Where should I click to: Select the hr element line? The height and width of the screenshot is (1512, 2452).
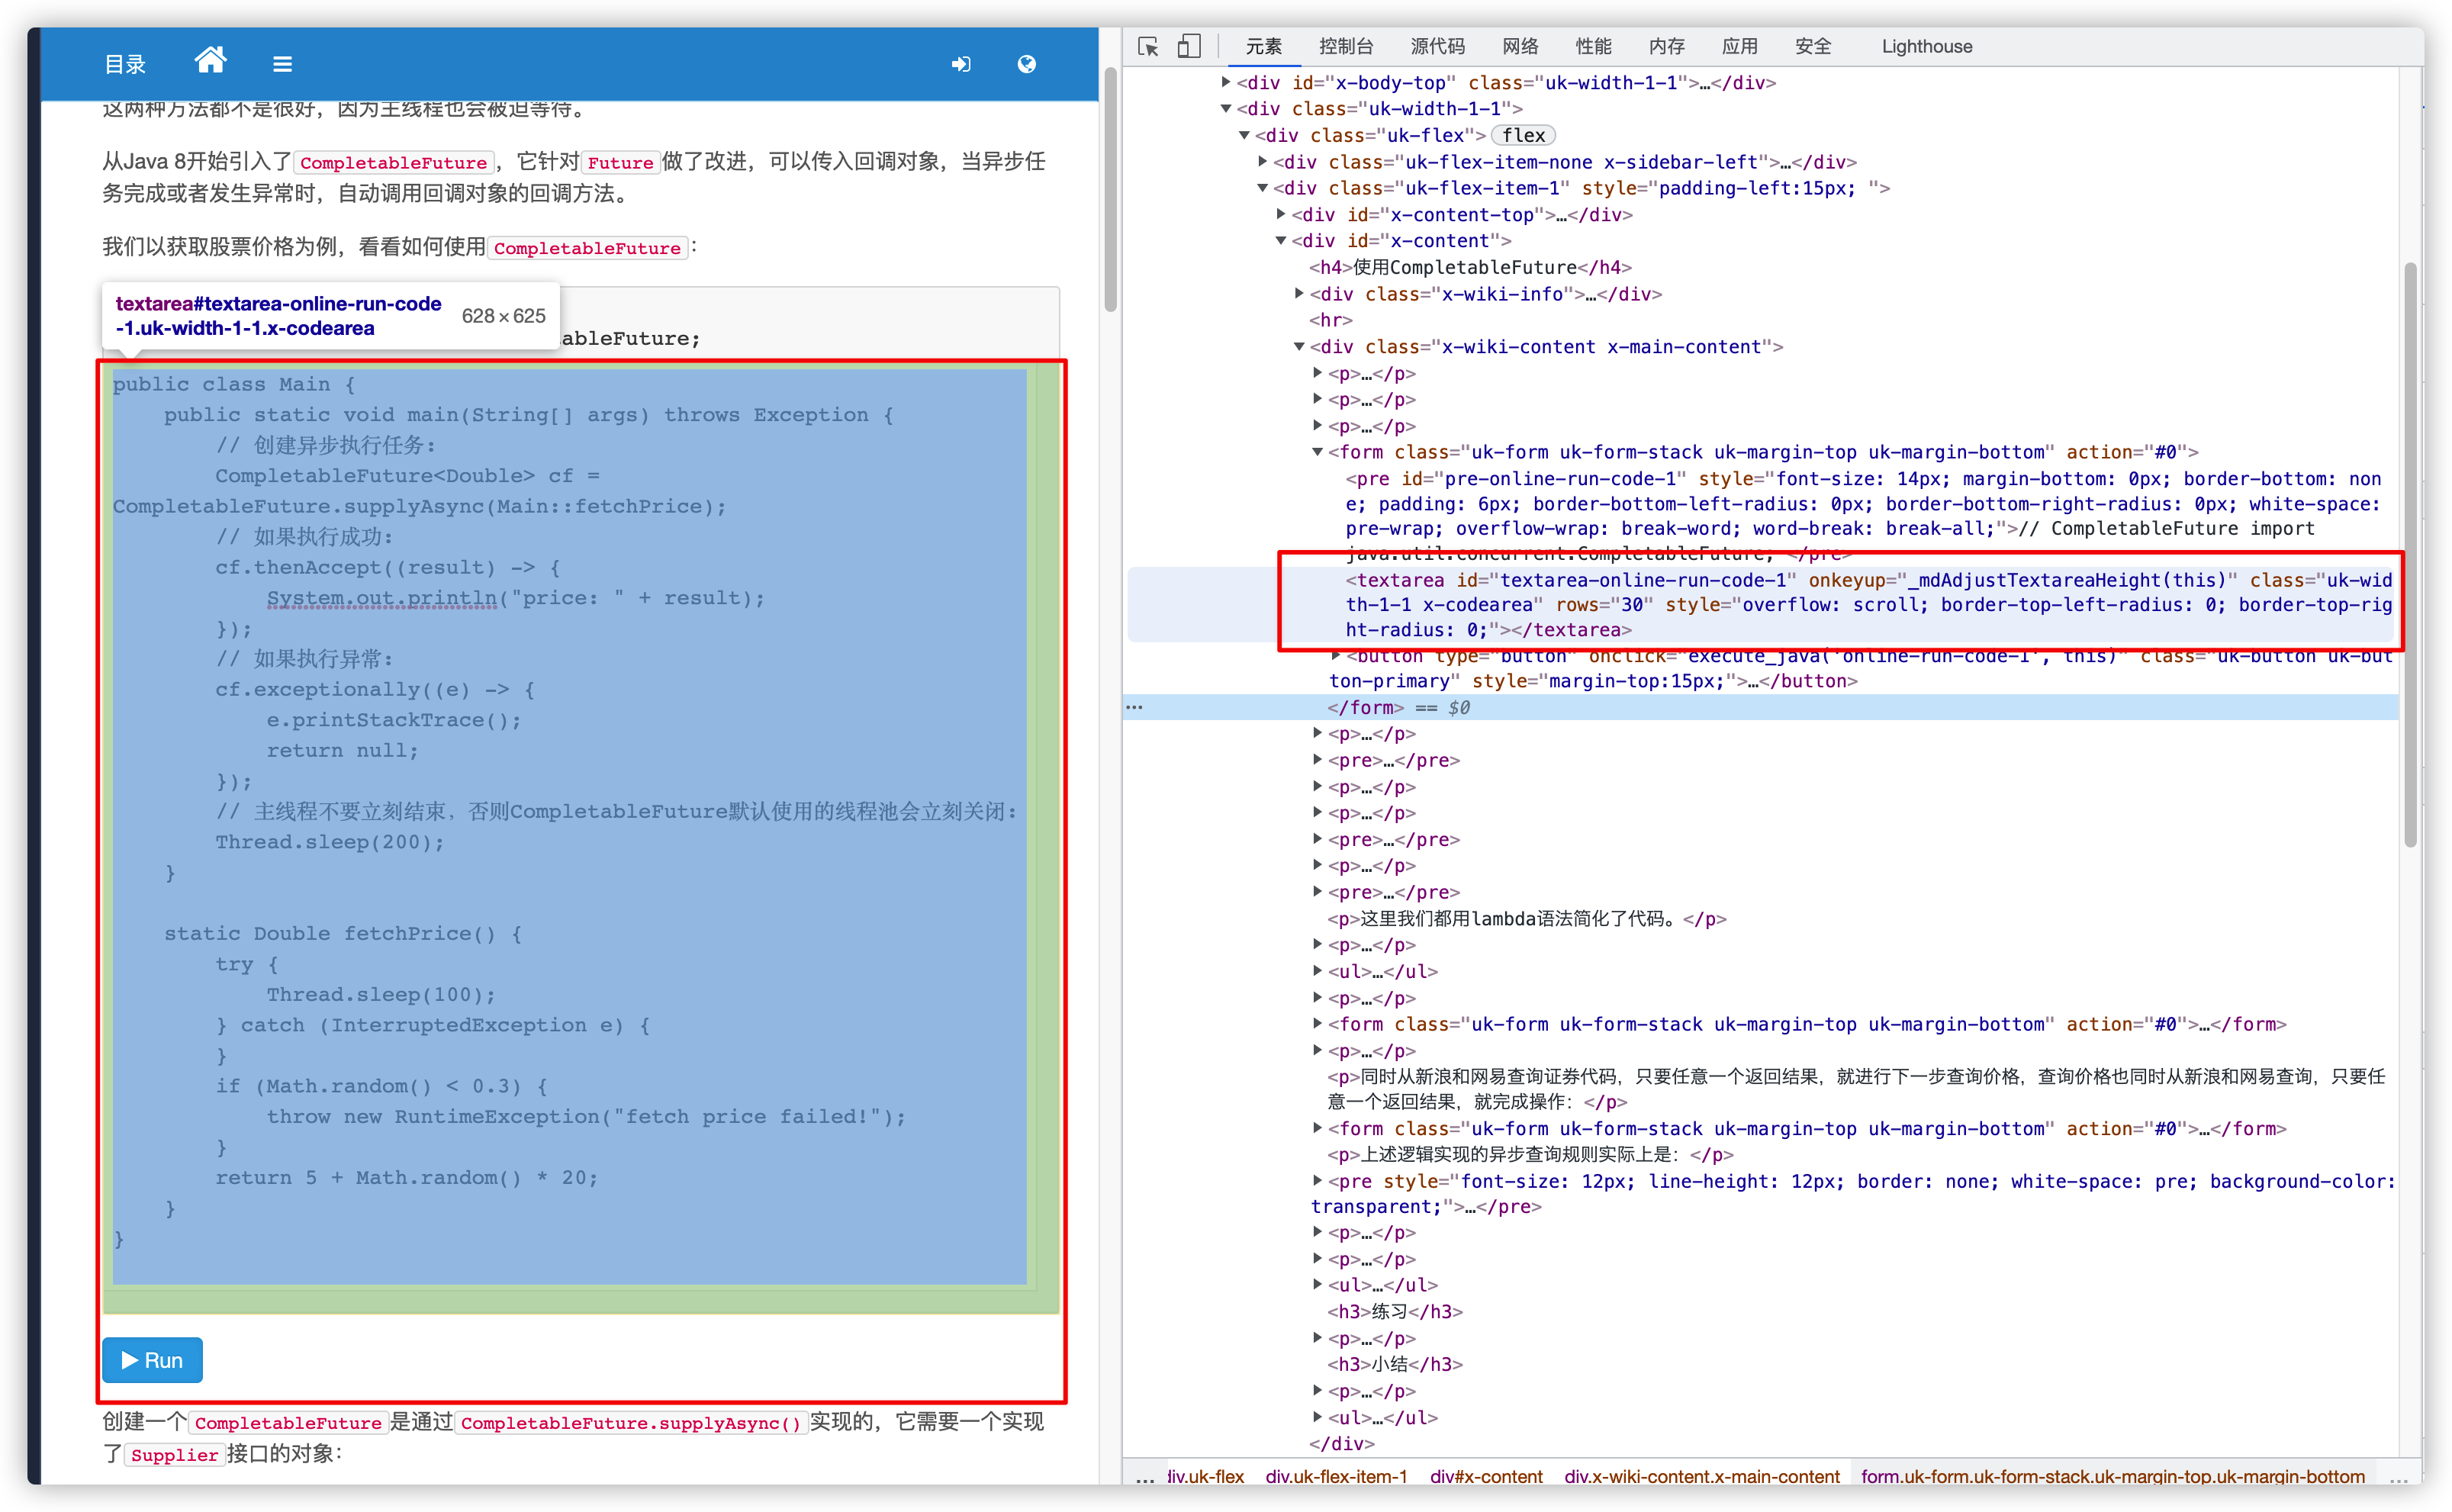[x=1331, y=320]
